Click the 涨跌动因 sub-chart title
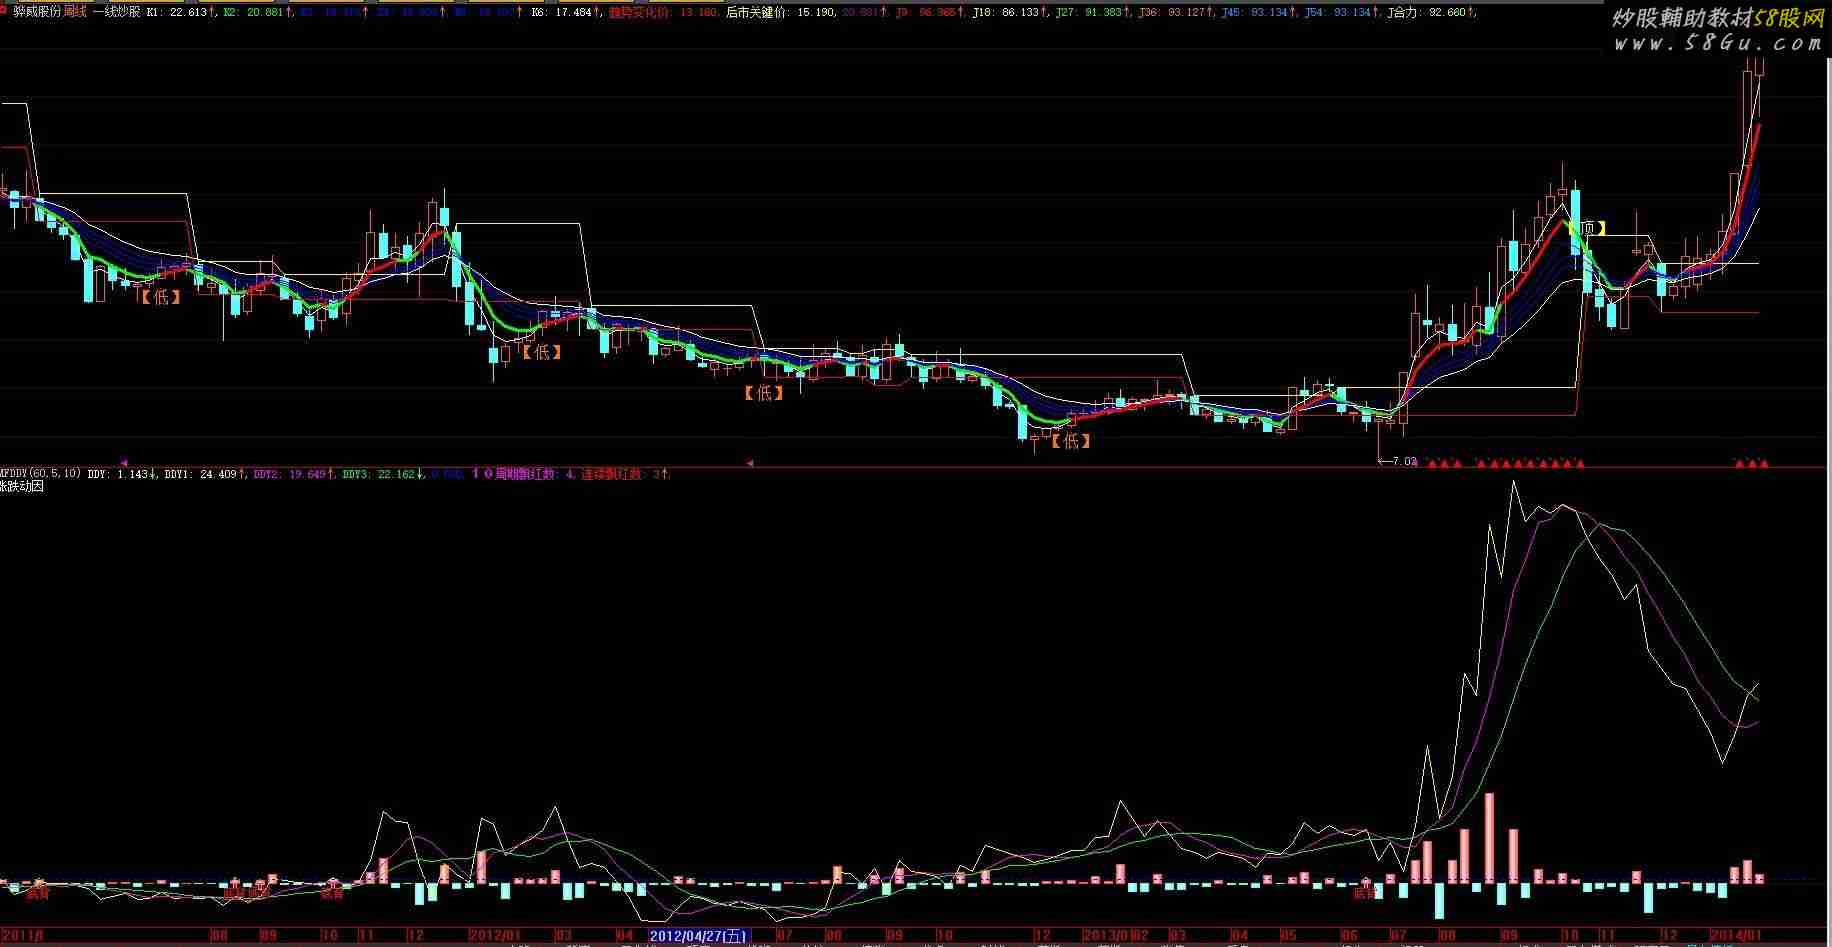The height and width of the screenshot is (947, 1832). (22, 486)
